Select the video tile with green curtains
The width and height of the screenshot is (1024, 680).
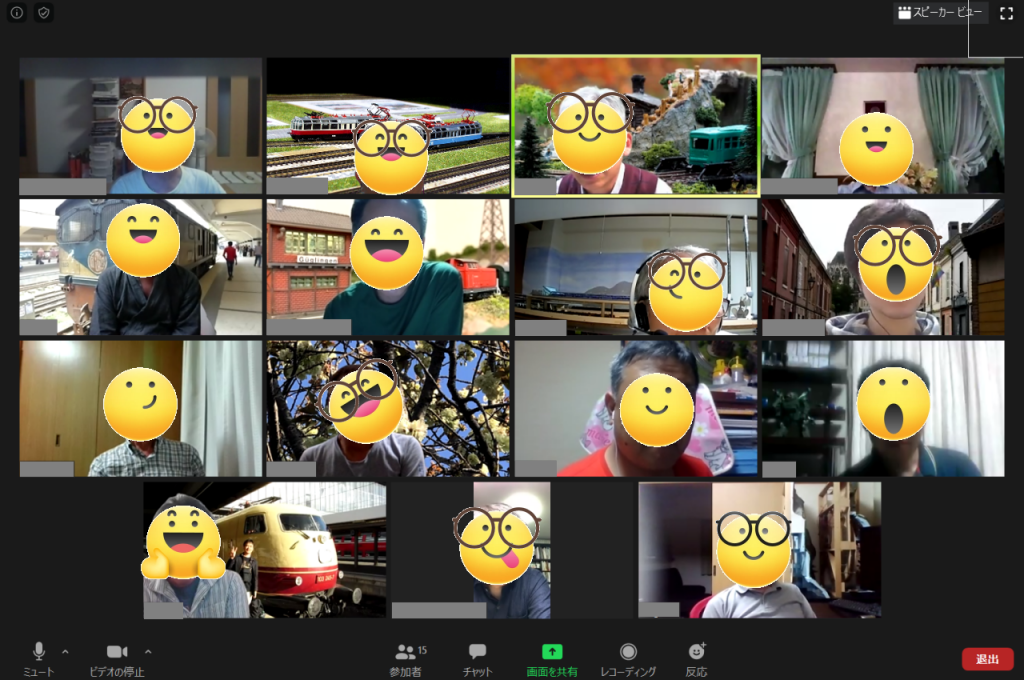pyautogui.click(x=883, y=125)
